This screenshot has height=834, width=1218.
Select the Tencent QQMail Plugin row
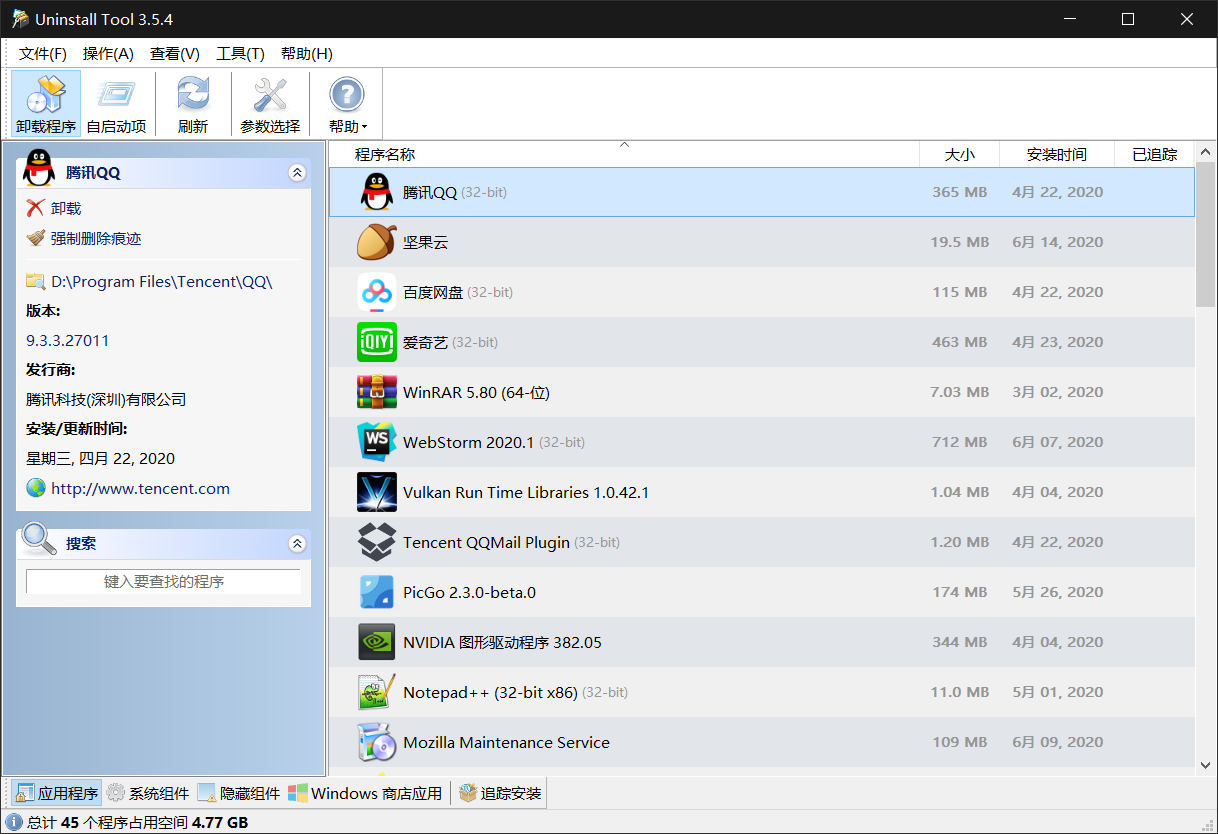(762, 542)
